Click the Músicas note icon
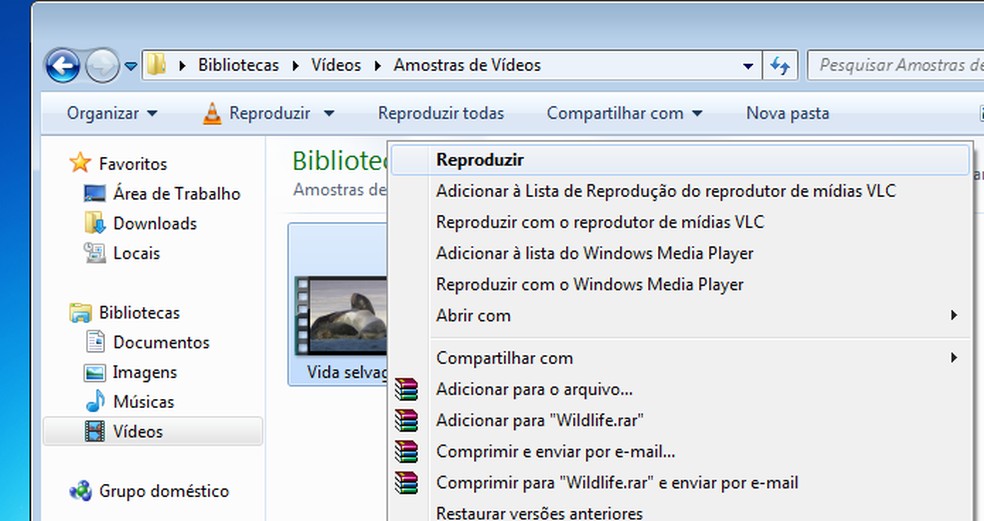Screen dimensions: 984x521 pos(95,401)
